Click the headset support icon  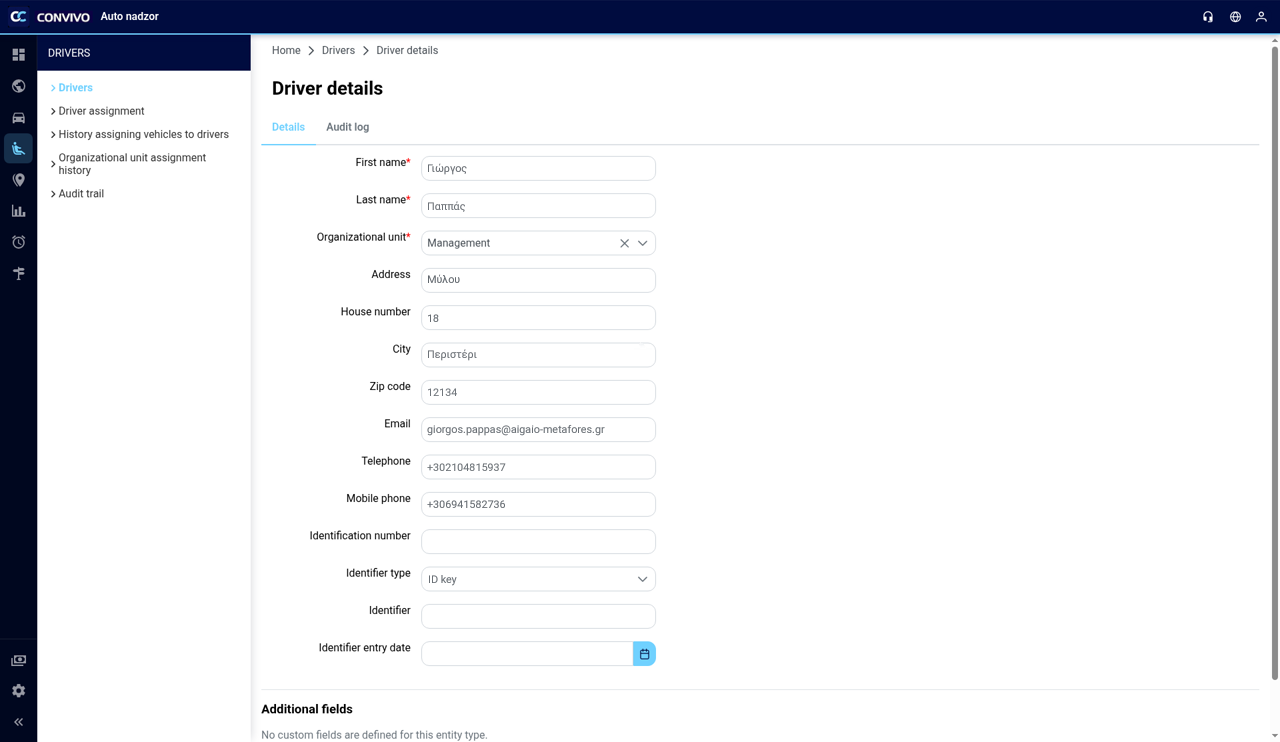pos(1208,17)
